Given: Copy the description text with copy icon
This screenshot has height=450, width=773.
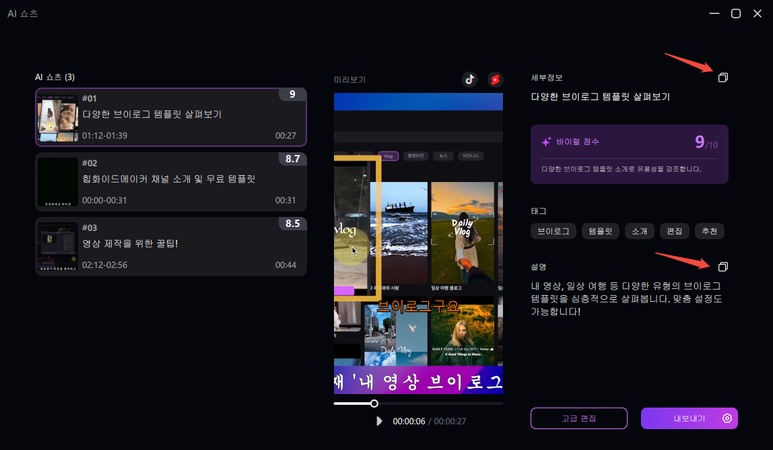Looking at the screenshot, I should [723, 267].
